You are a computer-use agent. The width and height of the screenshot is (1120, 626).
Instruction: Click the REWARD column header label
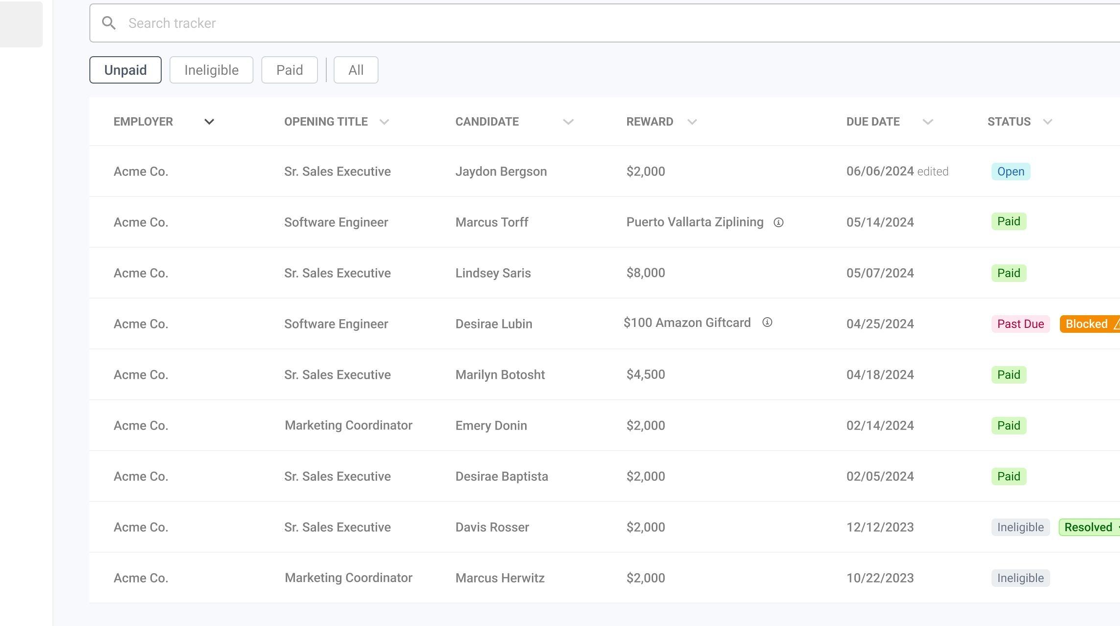click(650, 121)
